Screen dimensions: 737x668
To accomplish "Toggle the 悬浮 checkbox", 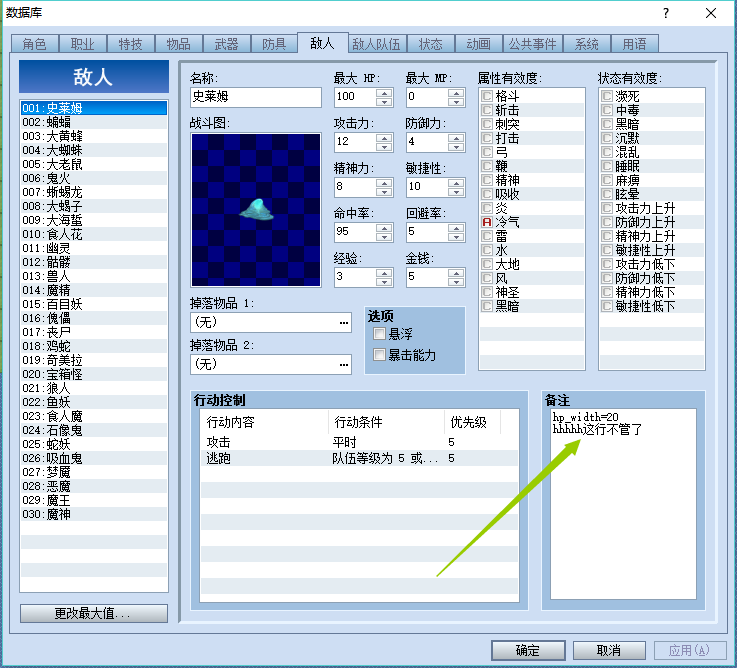I will click(x=379, y=334).
